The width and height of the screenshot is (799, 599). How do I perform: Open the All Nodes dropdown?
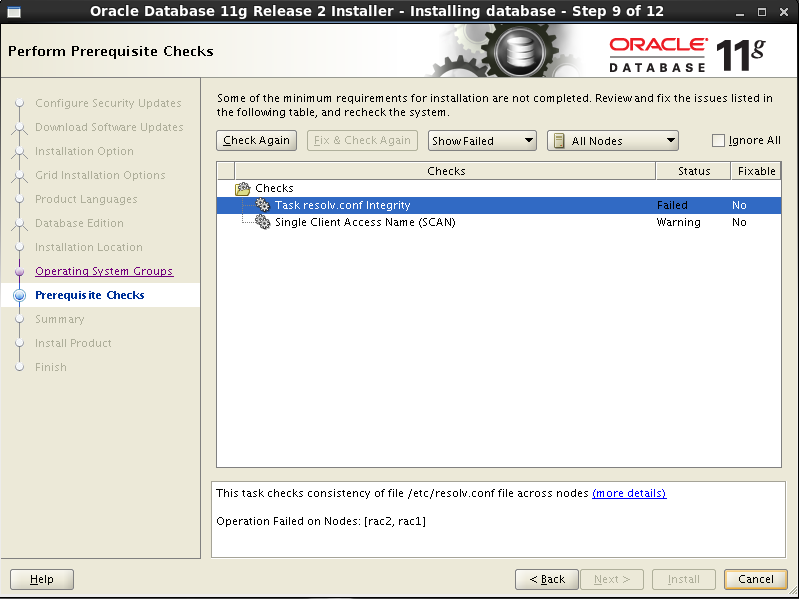pos(612,141)
